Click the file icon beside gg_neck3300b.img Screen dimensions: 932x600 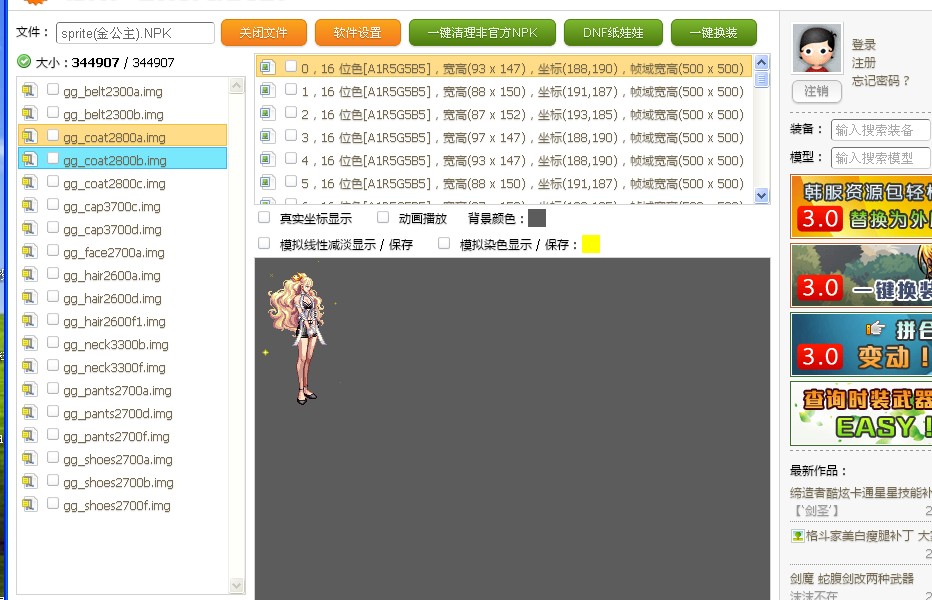[x=29, y=344]
